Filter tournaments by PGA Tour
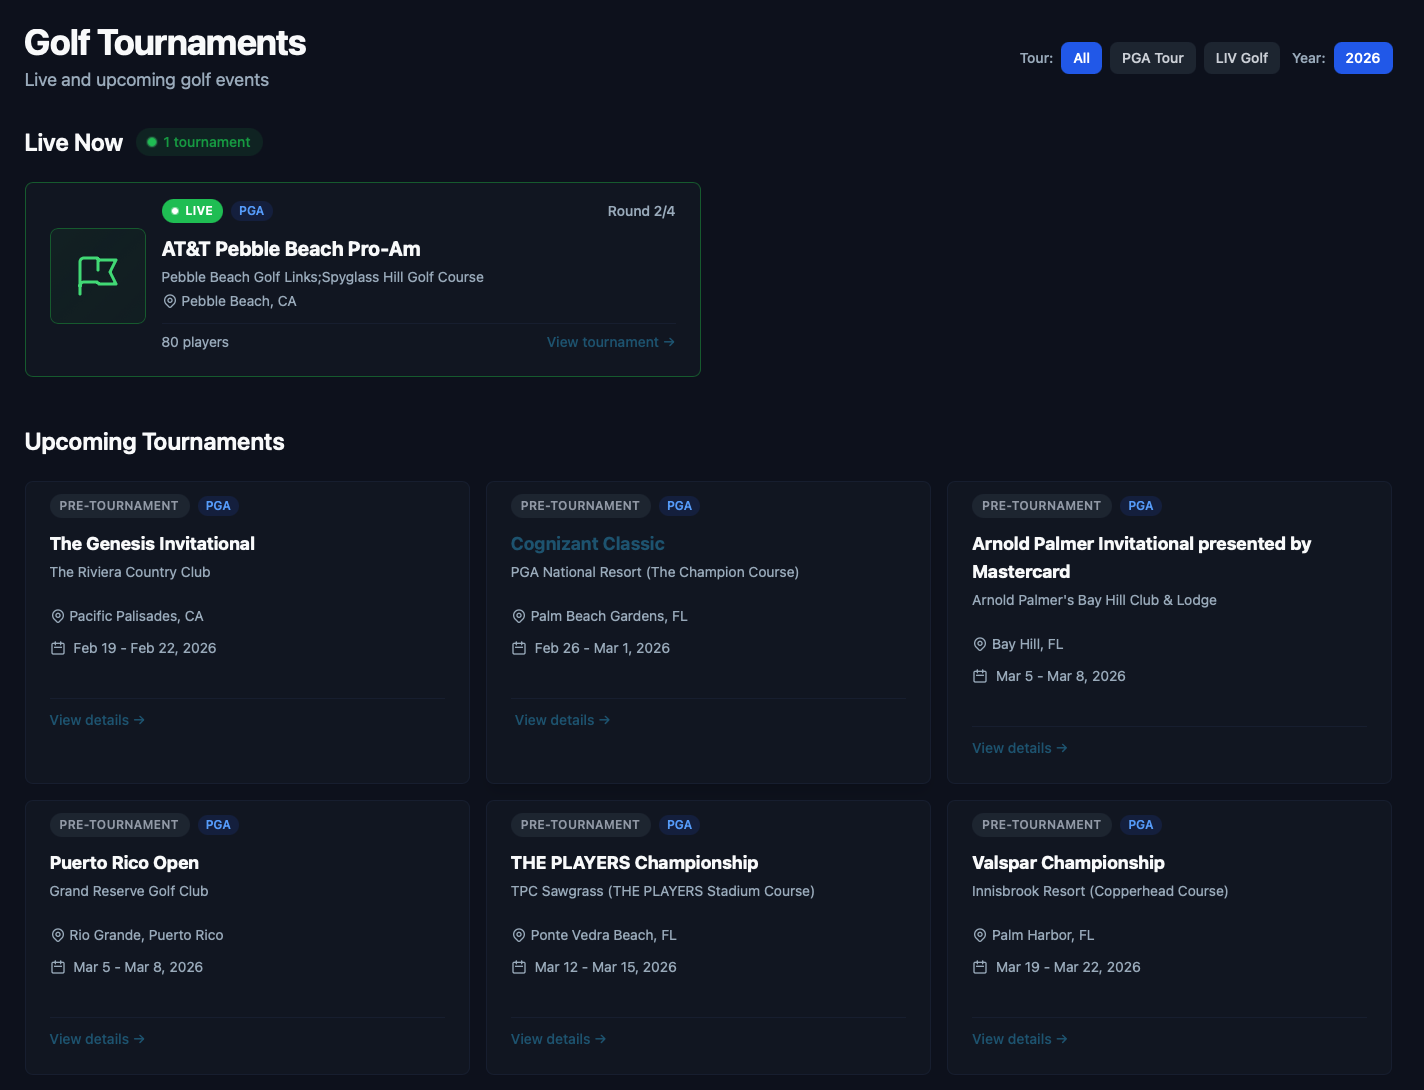 (x=1152, y=58)
